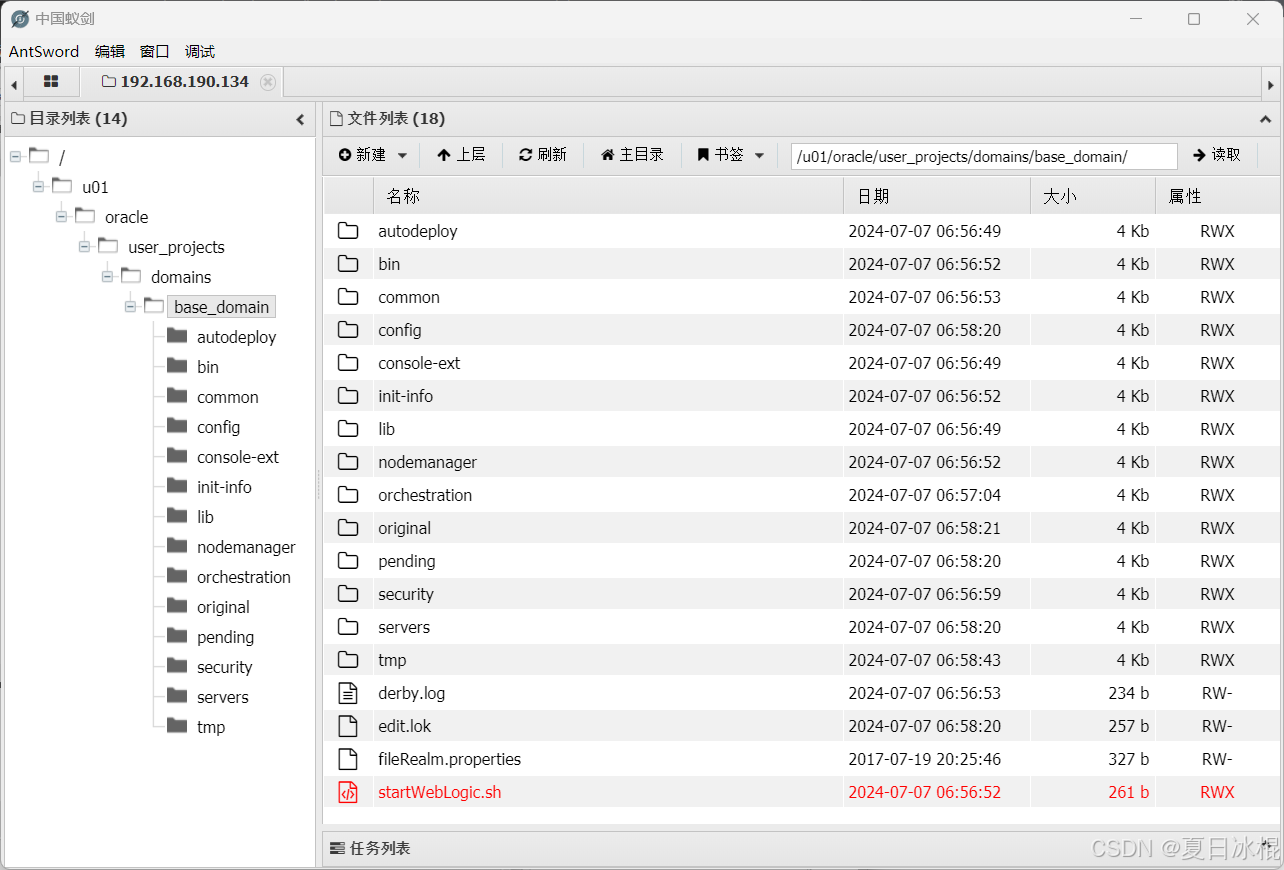The width and height of the screenshot is (1284, 870).
Task: Click the security folder icon in the tree
Action: (177, 666)
